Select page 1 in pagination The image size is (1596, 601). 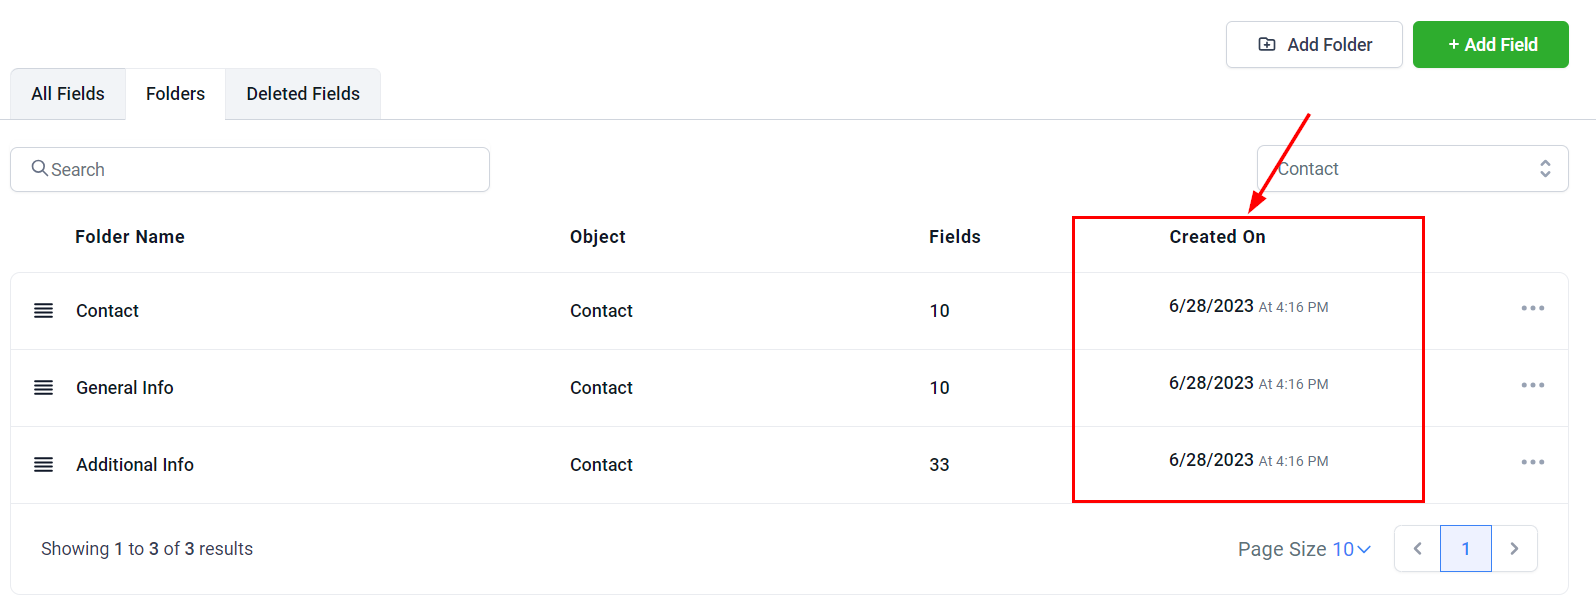1465,549
